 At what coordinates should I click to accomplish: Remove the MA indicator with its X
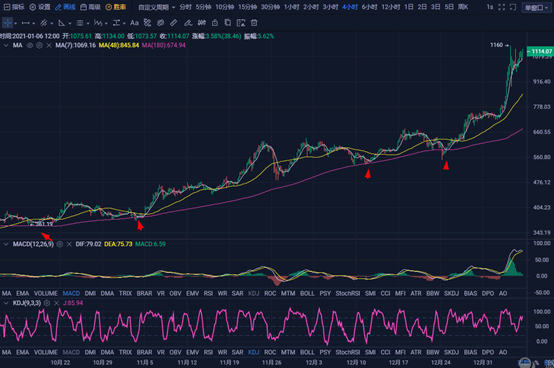pos(49,45)
